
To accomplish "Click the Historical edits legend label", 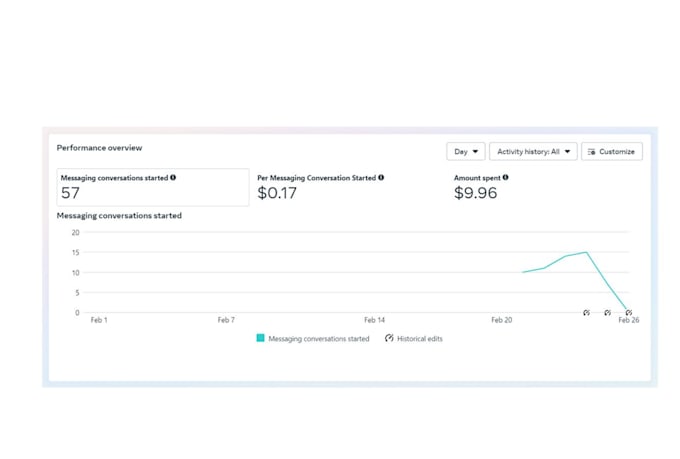I will (x=420, y=338).
